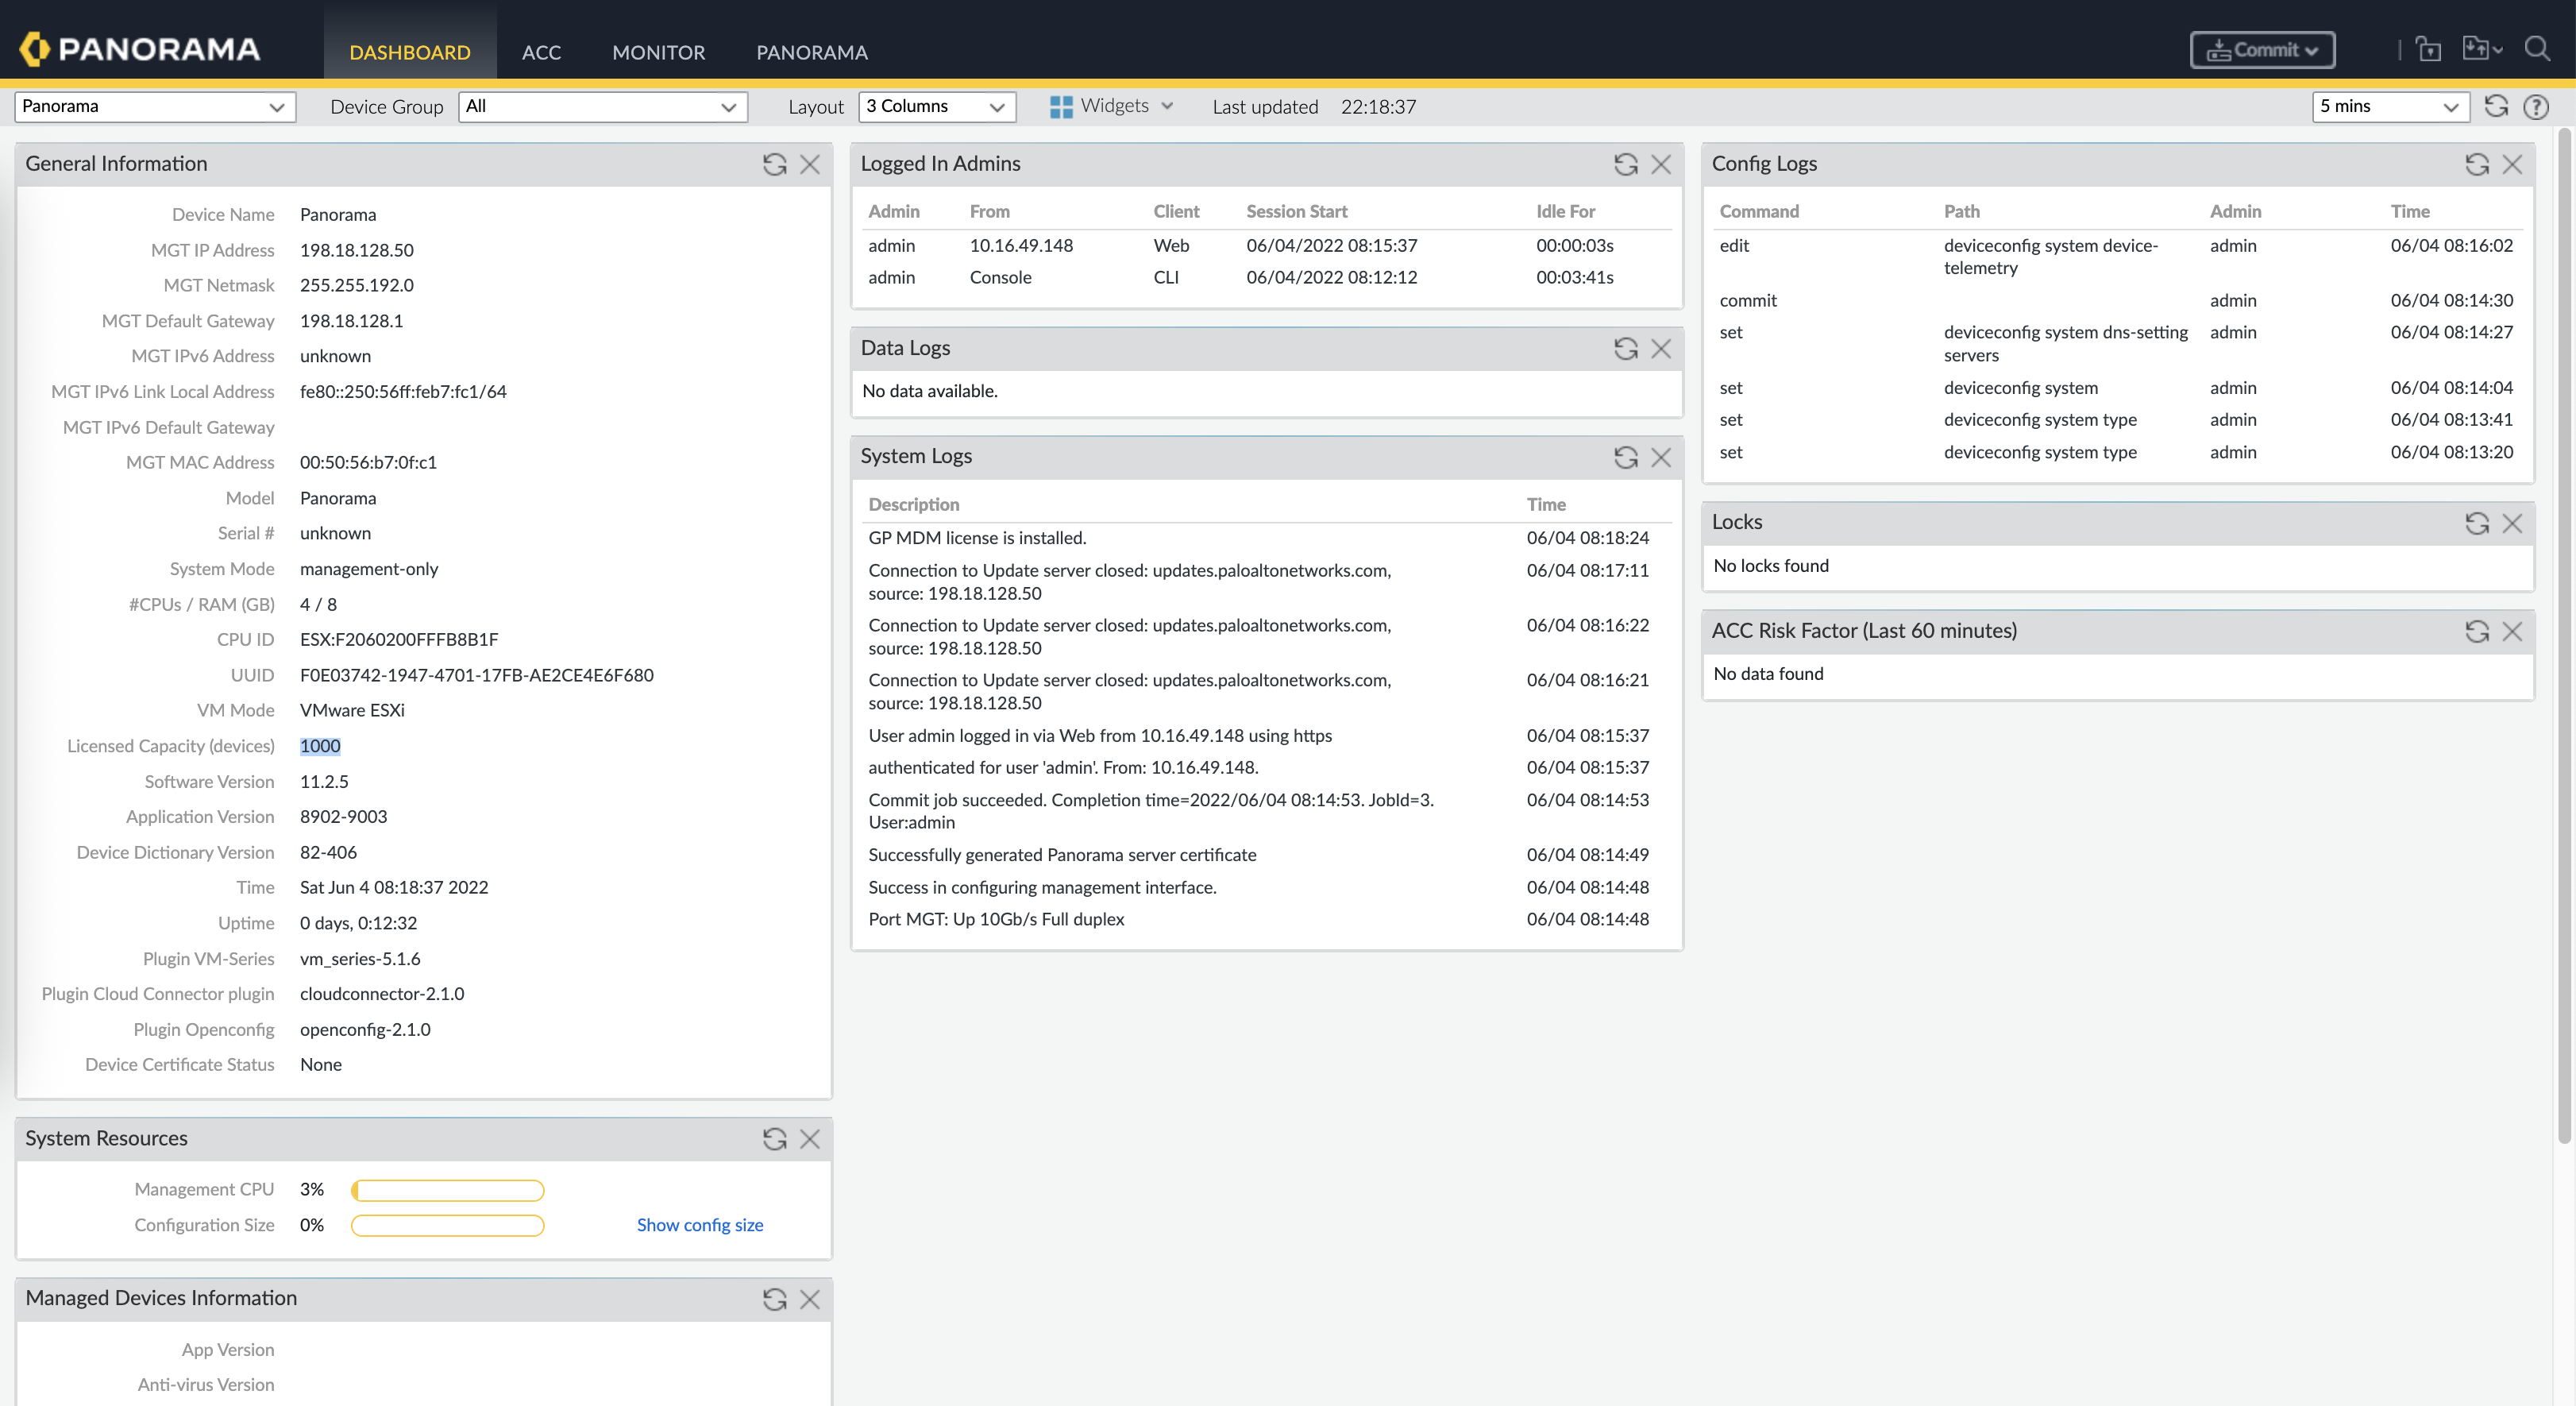Refresh the System Resources widget
Viewport: 2576px width, 1406px height.
[x=774, y=1139]
